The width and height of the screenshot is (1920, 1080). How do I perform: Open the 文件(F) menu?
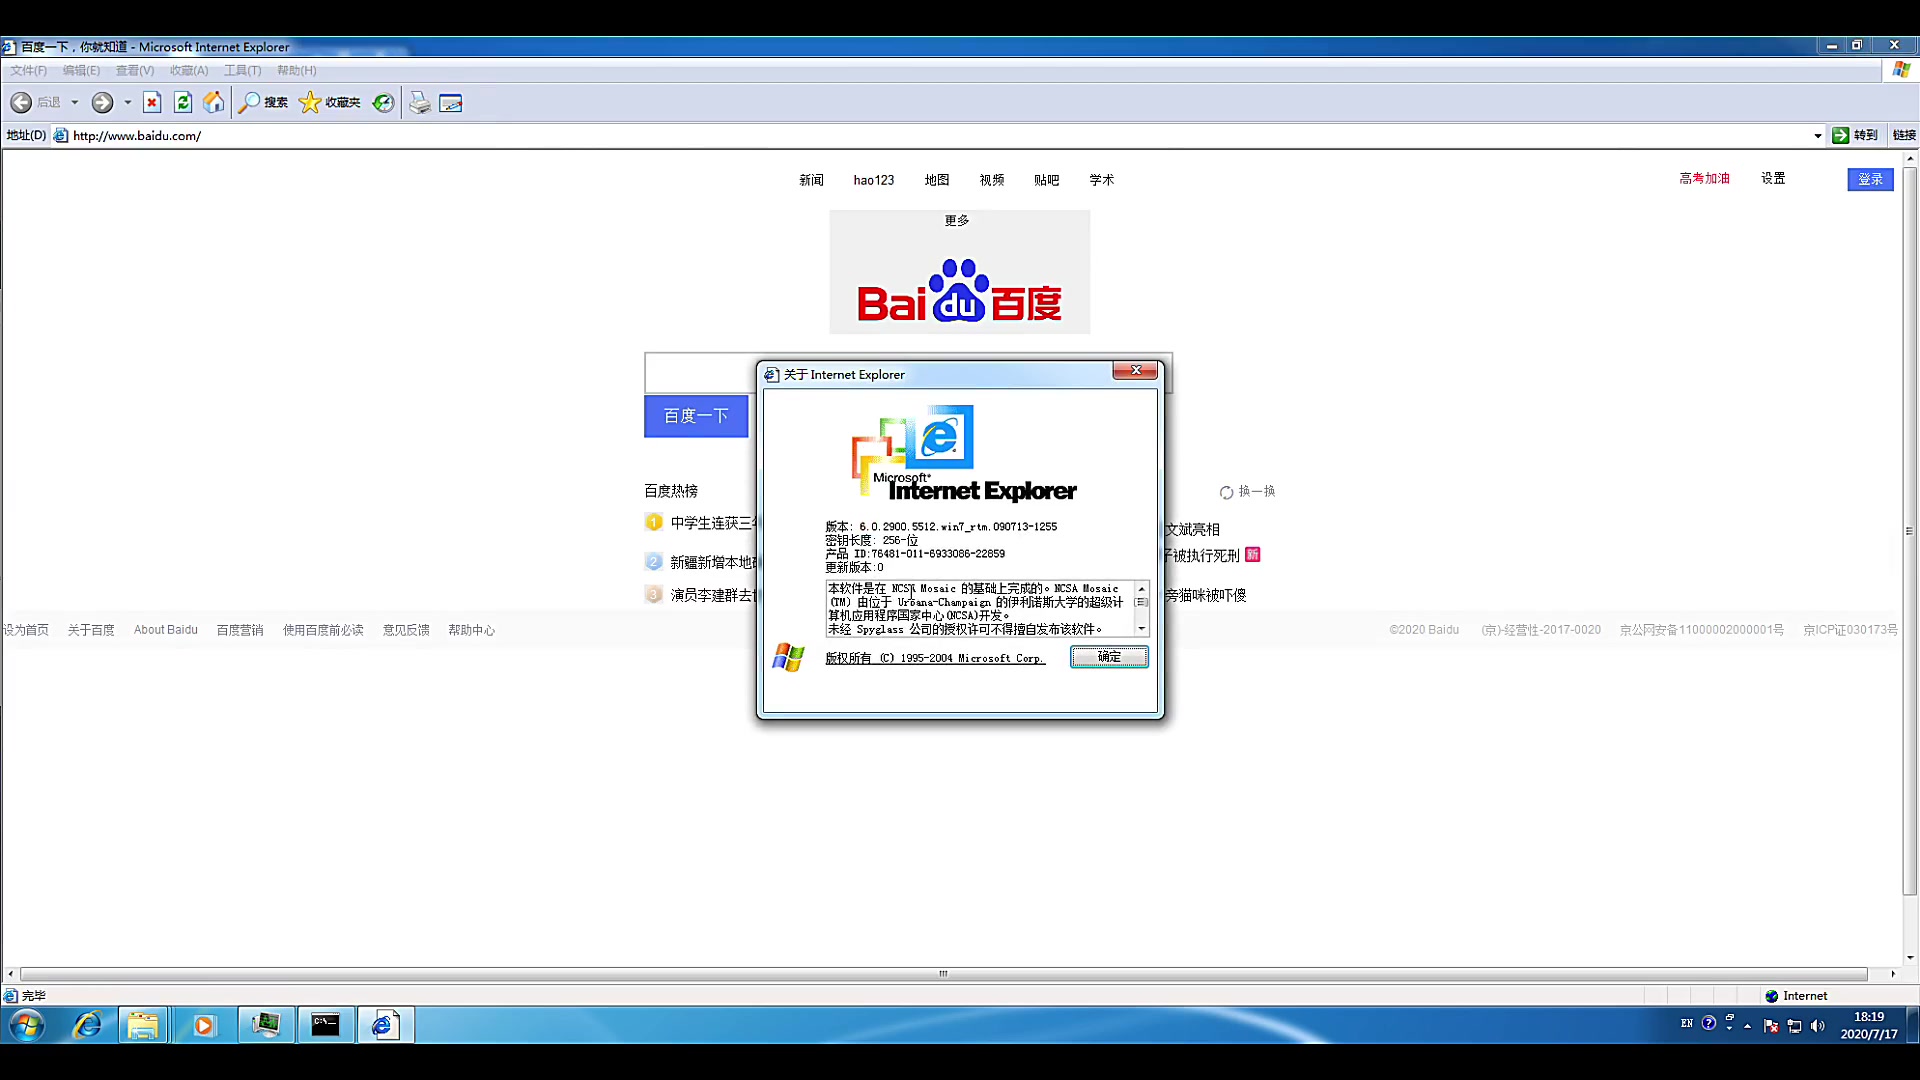(28, 70)
